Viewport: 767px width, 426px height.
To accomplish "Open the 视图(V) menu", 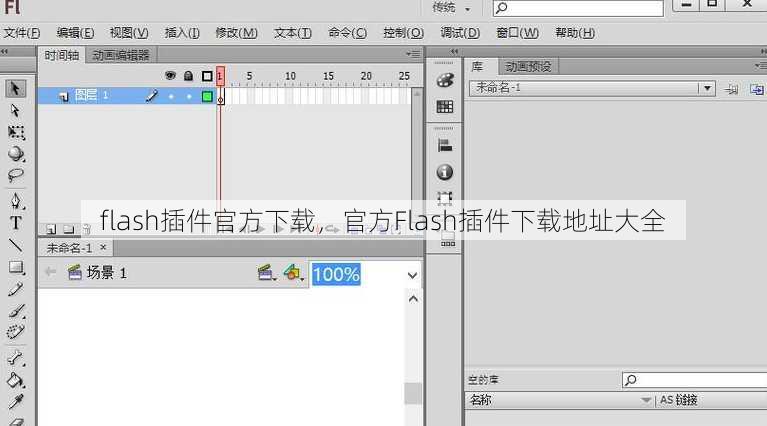I will [129, 33].
